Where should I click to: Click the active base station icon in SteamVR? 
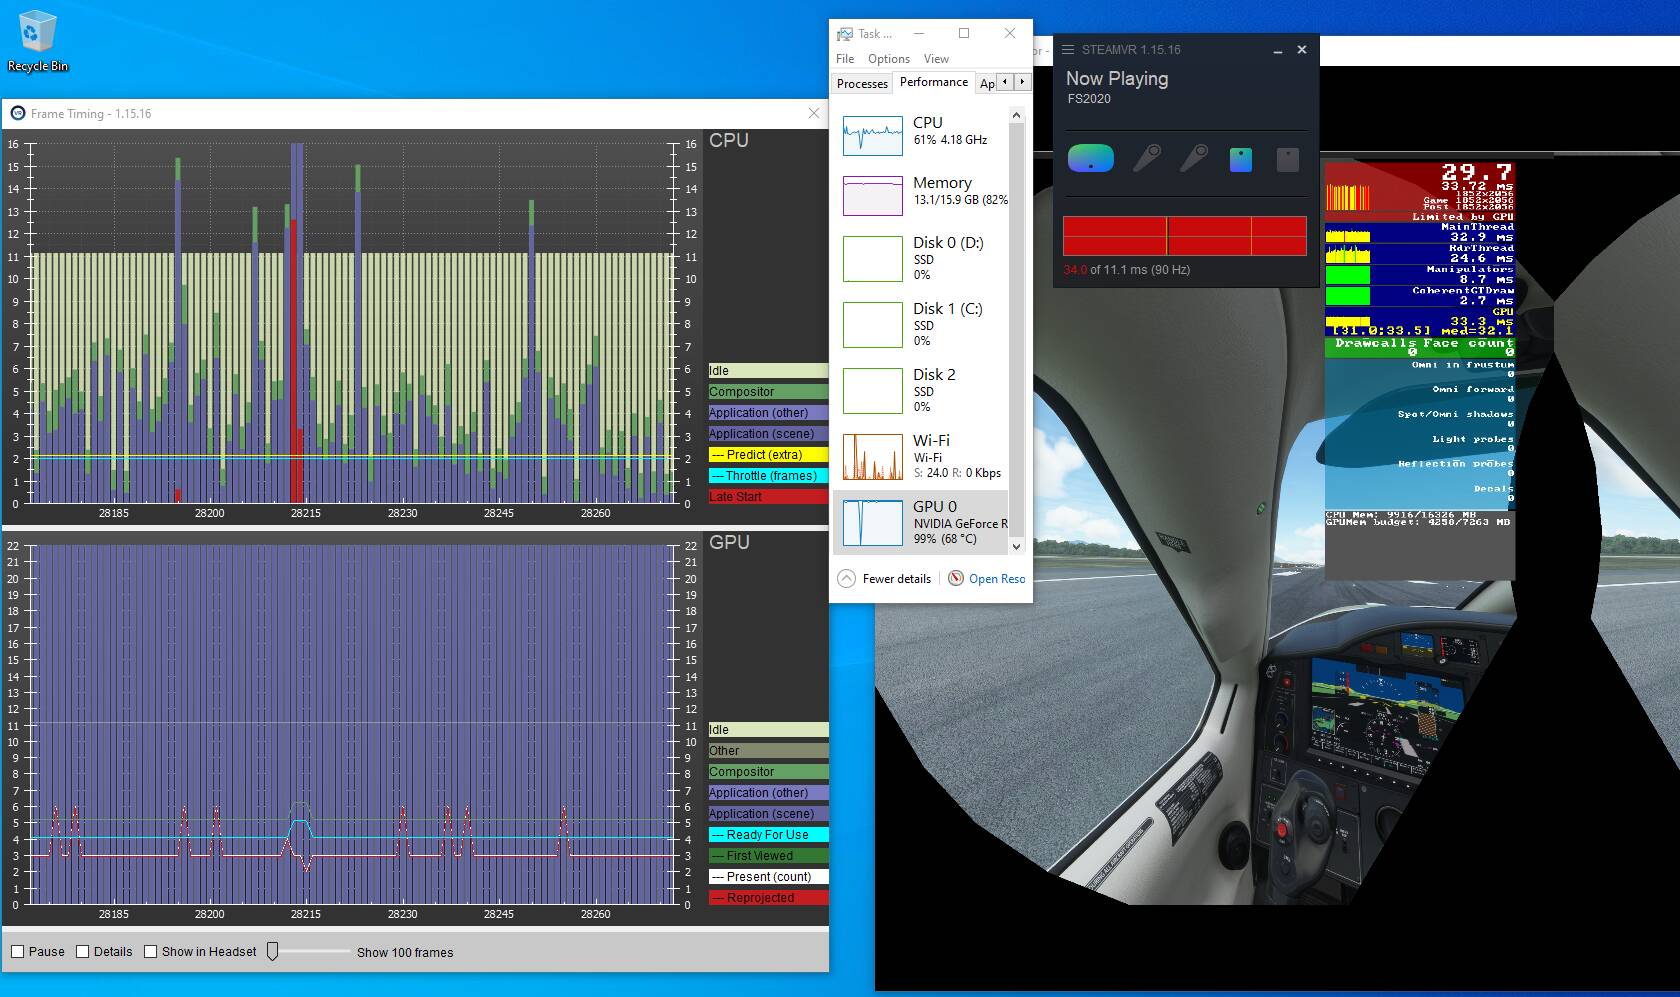coord(1240,159)
